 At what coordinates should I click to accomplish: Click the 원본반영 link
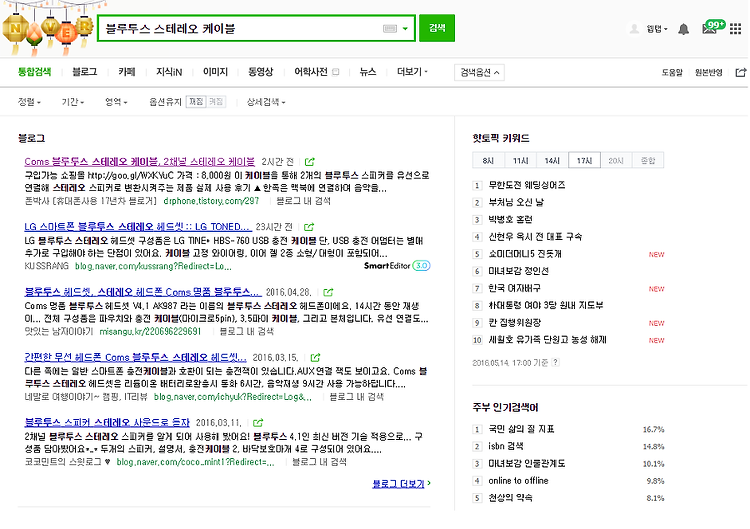(x=708, y=73)
